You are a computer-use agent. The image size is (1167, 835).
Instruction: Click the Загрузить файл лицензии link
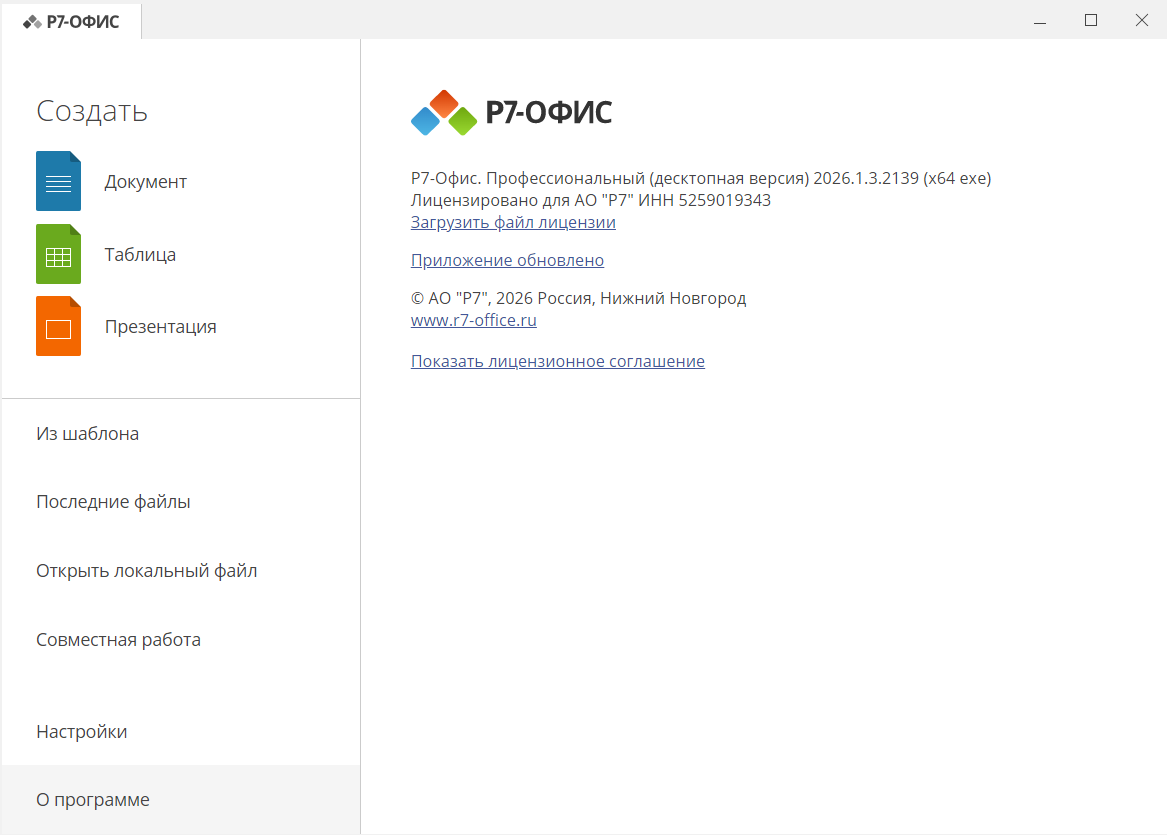point(513,223)
